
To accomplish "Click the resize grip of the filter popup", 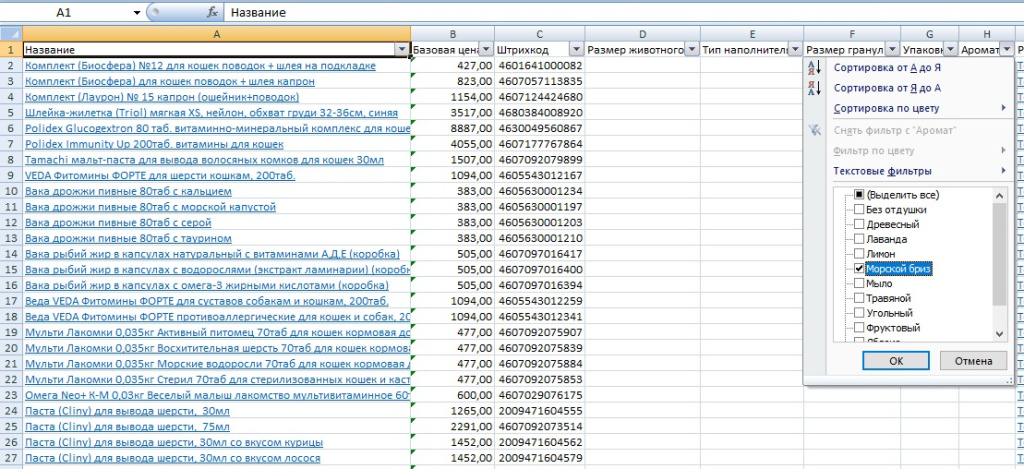I will click(1011, 380).
